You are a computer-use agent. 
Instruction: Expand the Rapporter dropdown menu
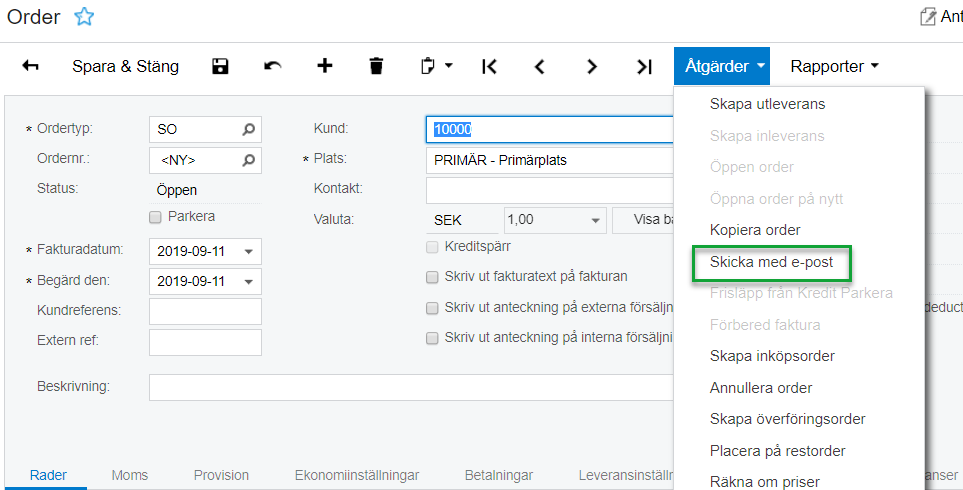click(834, 67)
